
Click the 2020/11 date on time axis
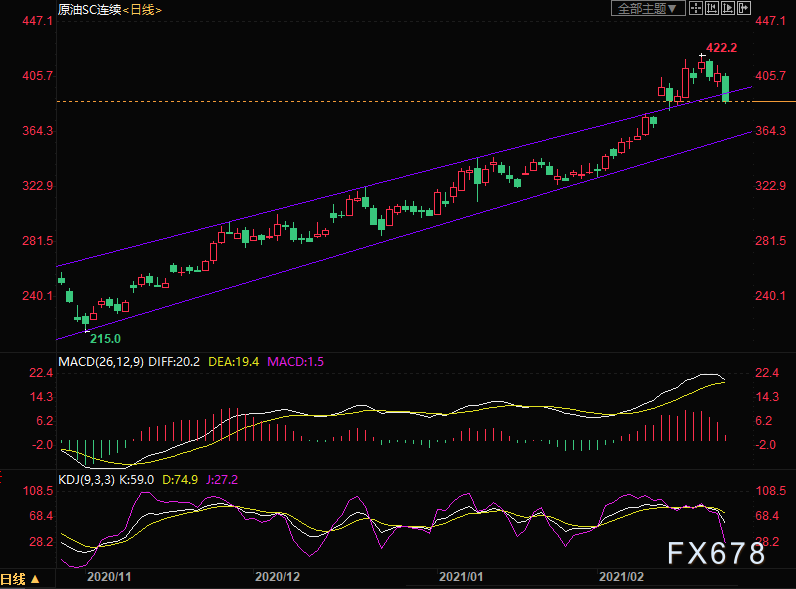[109, 577]
